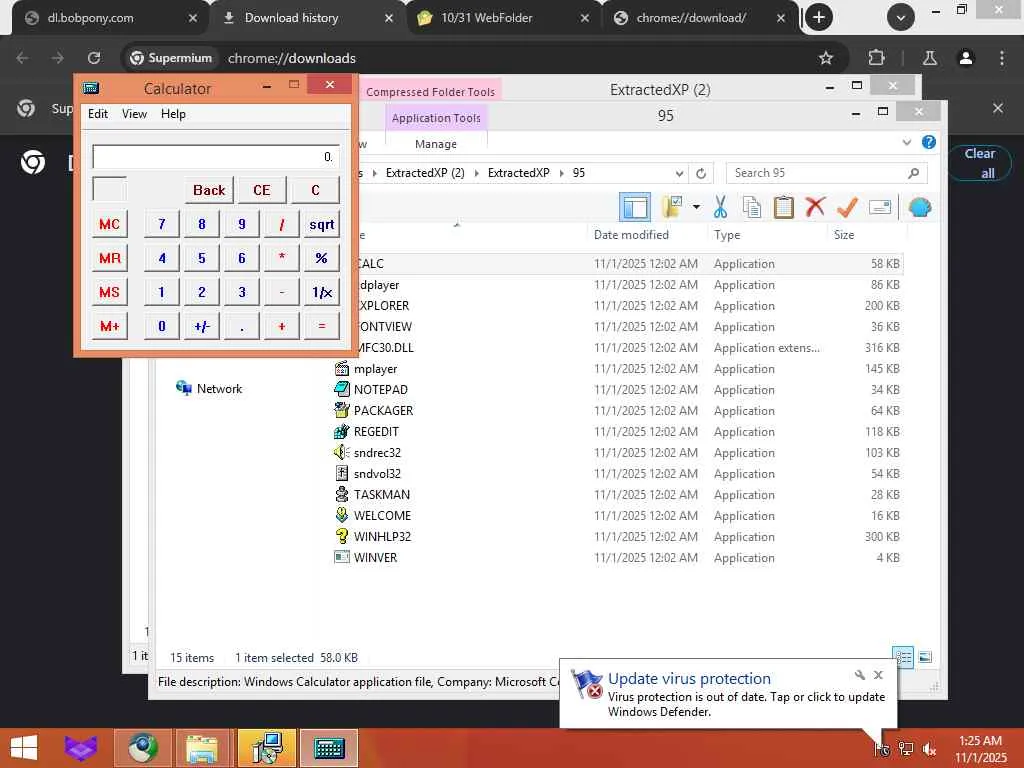1024x768 pixels.
Task: Open the purple fox taskbar icon
Action: point(80,748)
